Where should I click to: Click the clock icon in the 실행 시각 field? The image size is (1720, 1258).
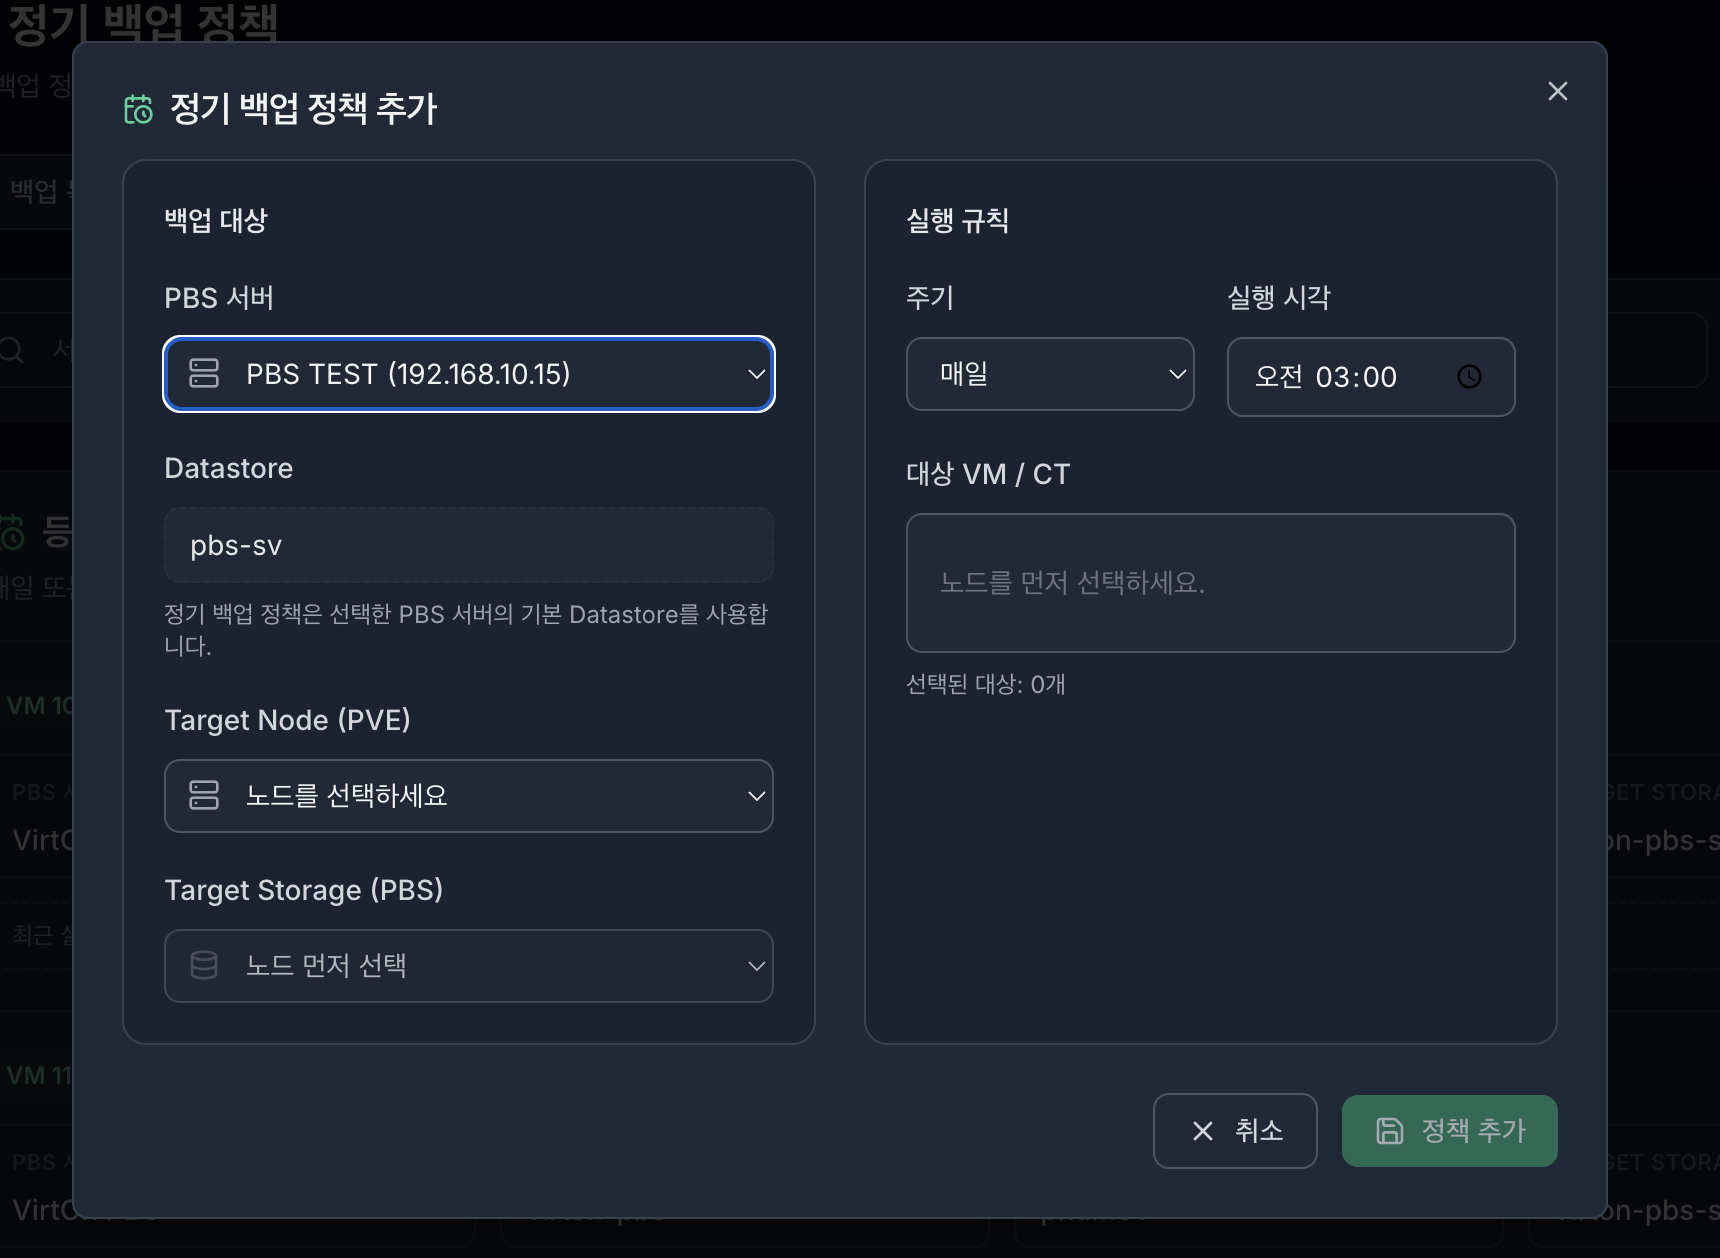coord(1469,377)
